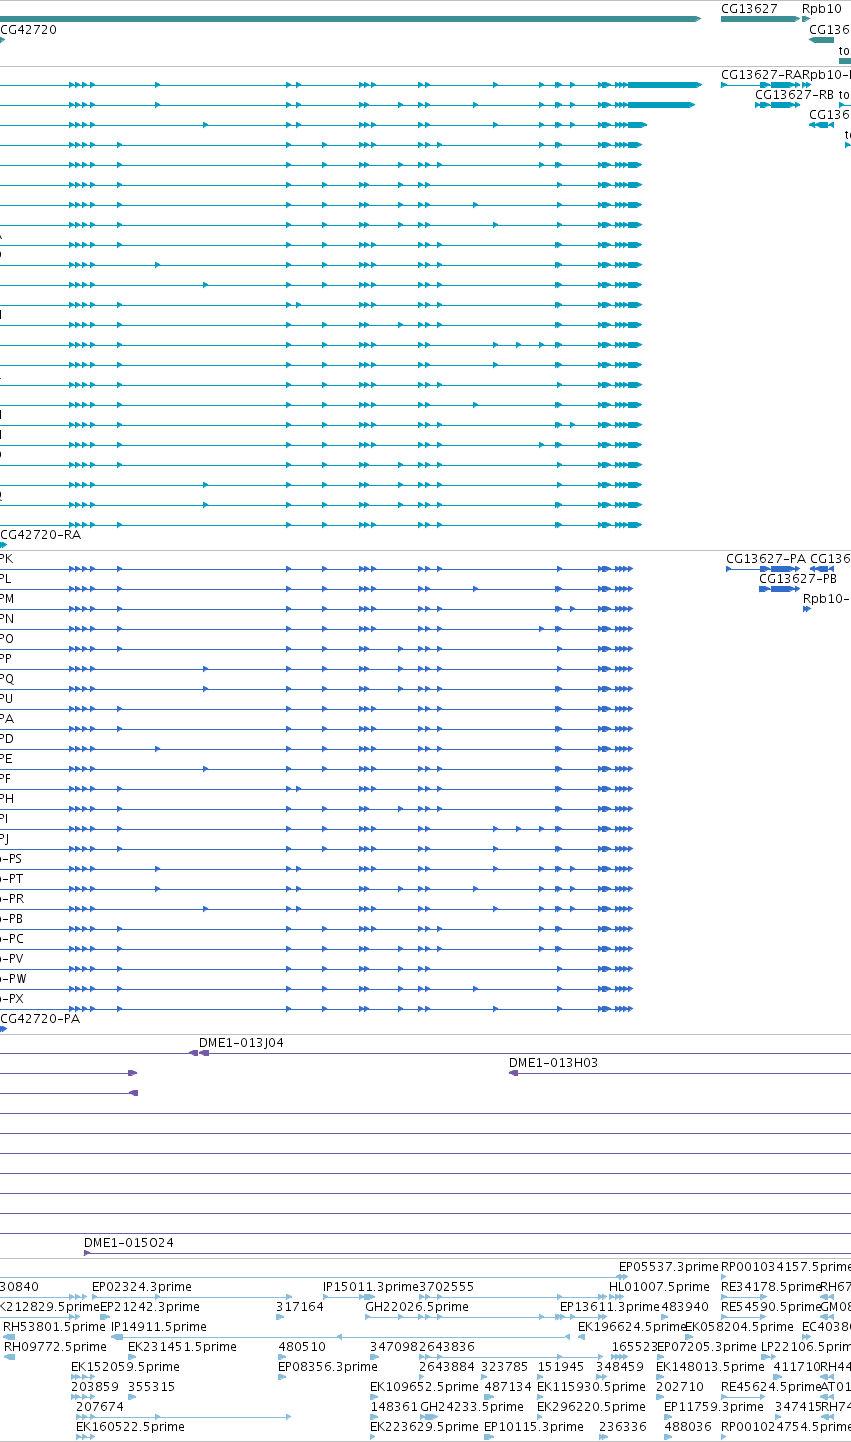Click alignment 151945

click(561, 1367)
